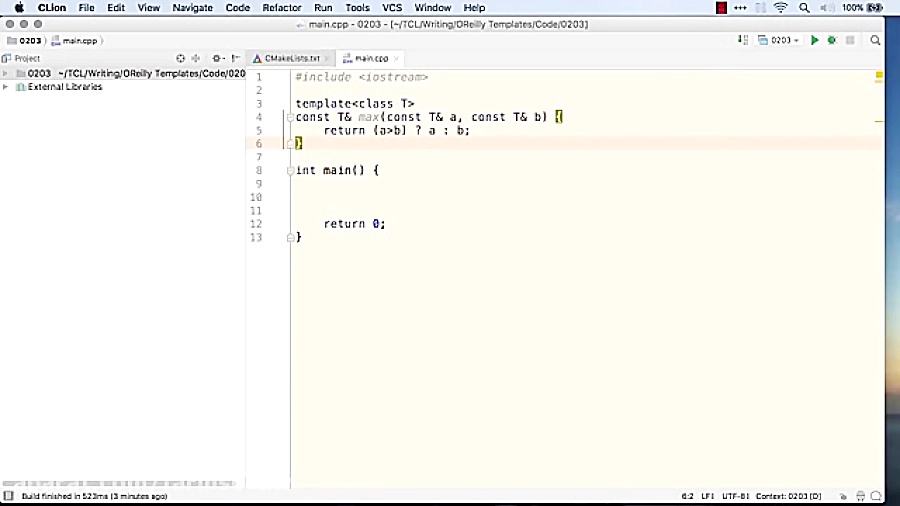This screenshot has height=506, width=900.
Task: Open the Refactor menu
Action: tap(281, 8)
